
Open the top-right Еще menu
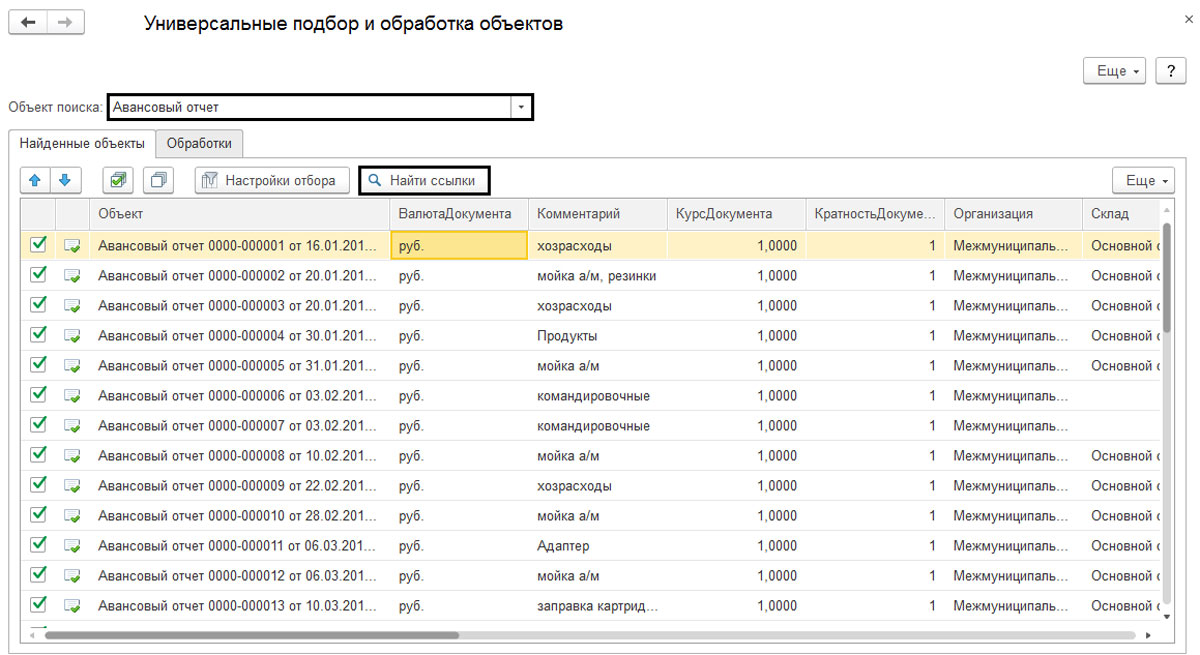(x=1114, y=70)
